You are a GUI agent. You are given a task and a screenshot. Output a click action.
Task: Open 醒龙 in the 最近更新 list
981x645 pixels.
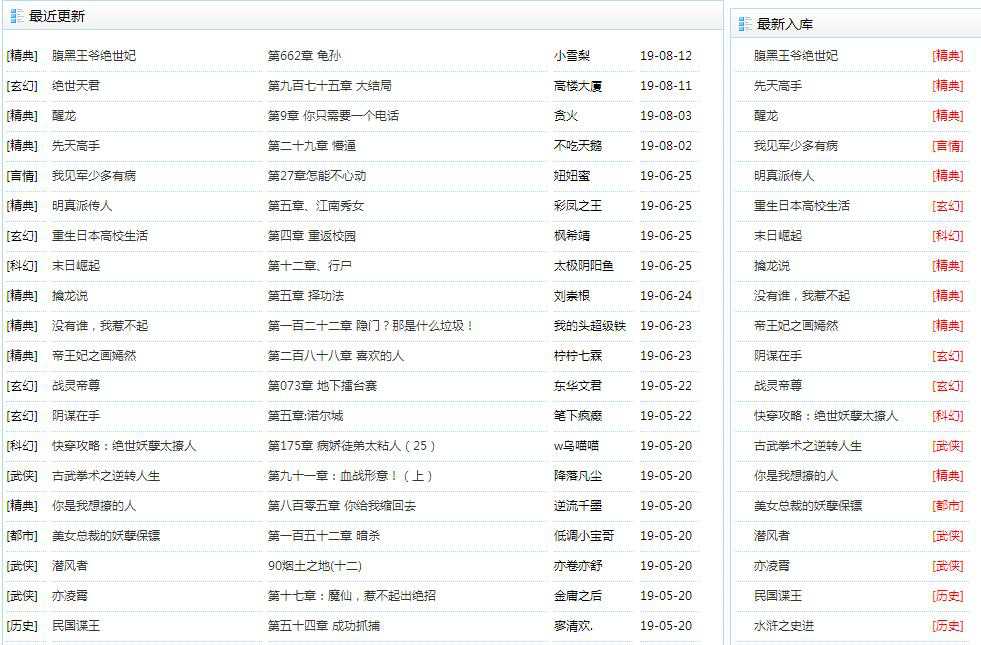click(x=64, y=116)
